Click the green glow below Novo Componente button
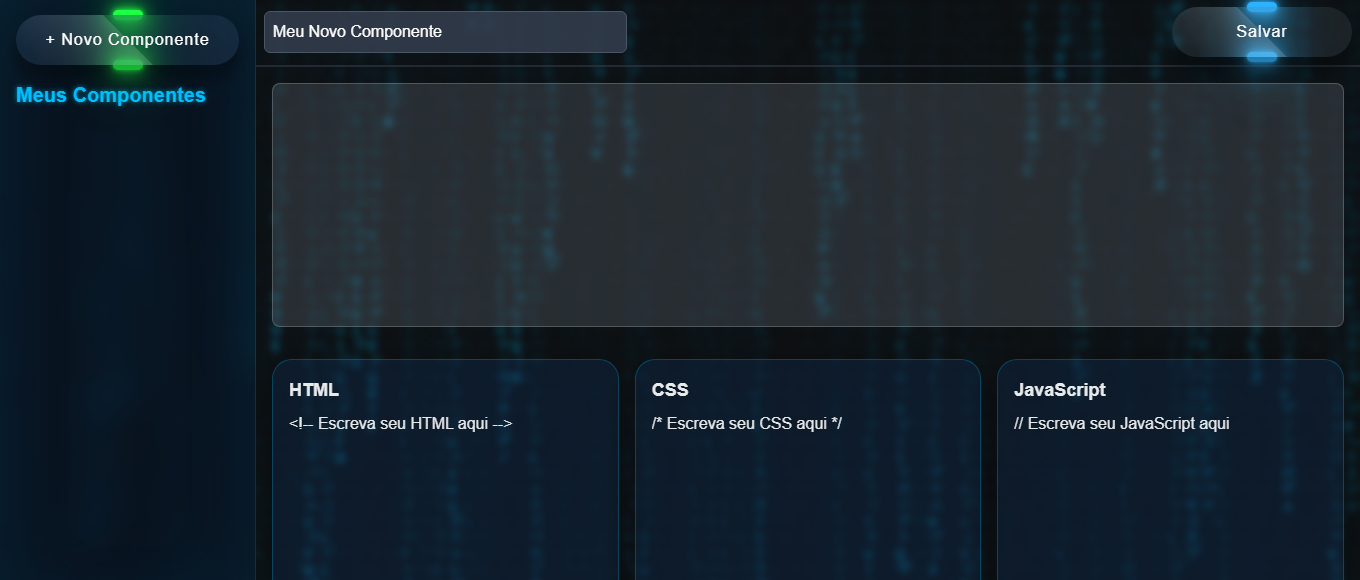The height and width of the screenshot is (580, 1360). pyautogui.click(x=128, y=65)
